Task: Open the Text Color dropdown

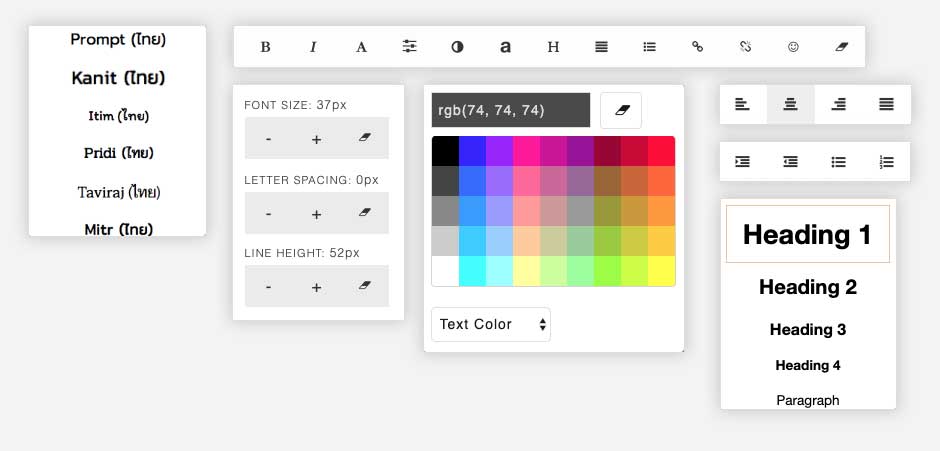Action: [491, 324]
